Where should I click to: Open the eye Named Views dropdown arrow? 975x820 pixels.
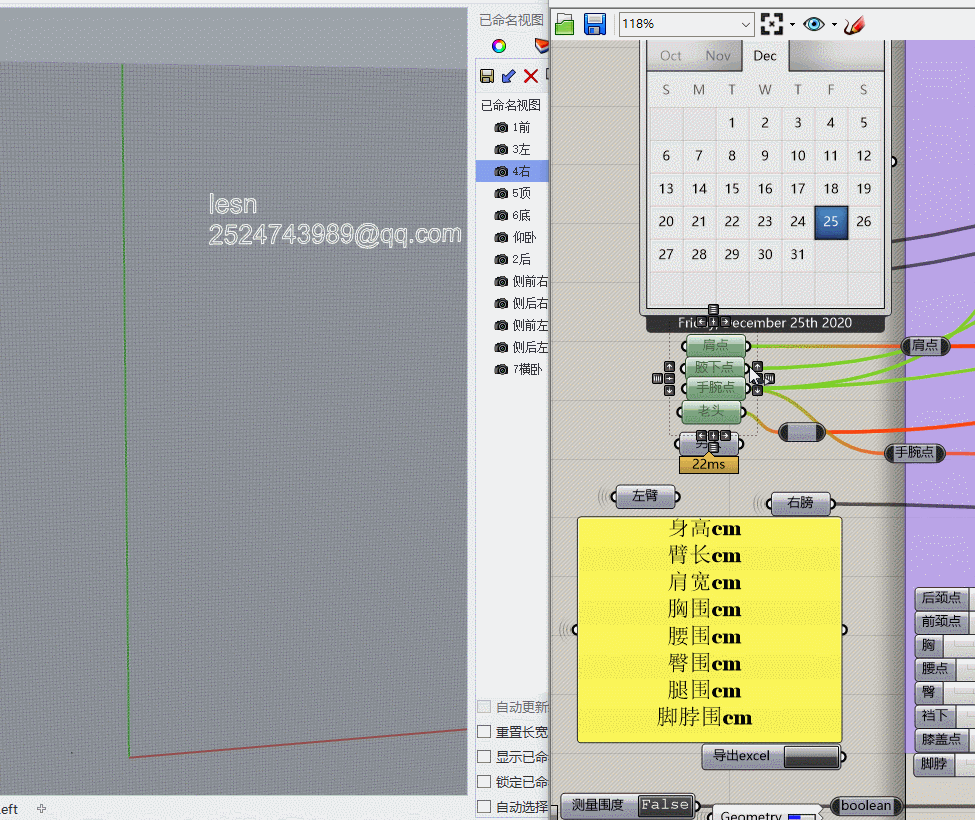click(834, 25)
